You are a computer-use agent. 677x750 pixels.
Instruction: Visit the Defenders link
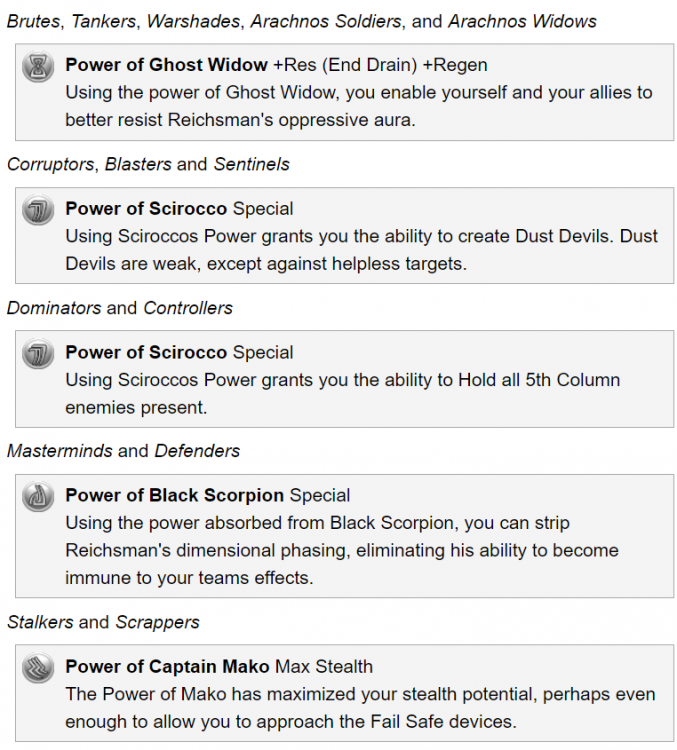[197, 451]
